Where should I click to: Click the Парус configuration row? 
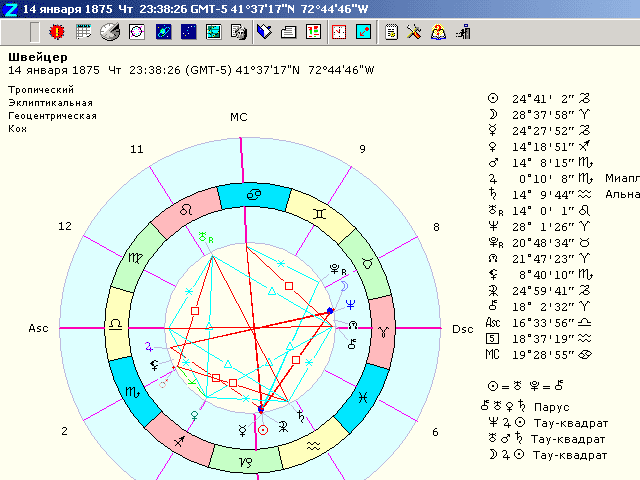(x=525, y=407)
